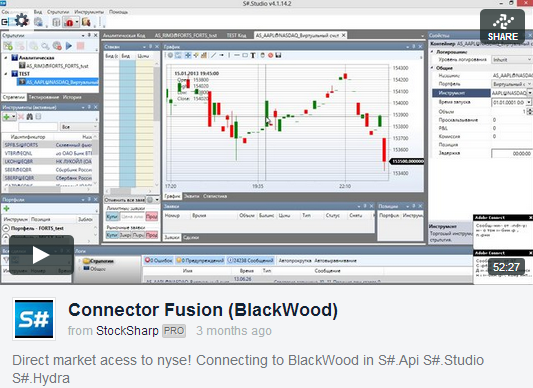Open the Инструменты menu
Viewport: 533px width, 388px height.
pos(89,12)
